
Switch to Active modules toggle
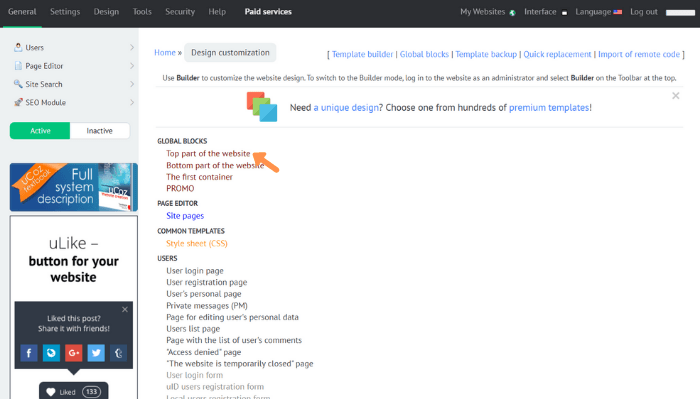(x=40, y=131)
